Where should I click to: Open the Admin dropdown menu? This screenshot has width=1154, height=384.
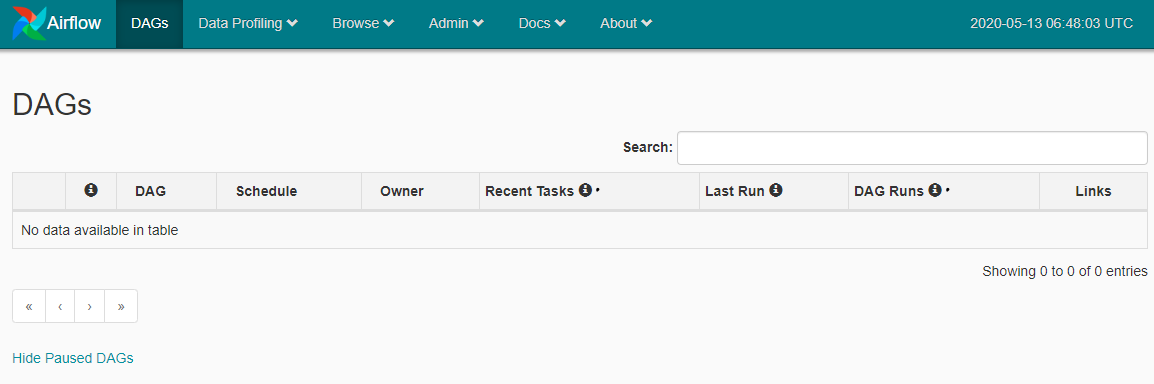pyautogui.click(x=456, y=24)
